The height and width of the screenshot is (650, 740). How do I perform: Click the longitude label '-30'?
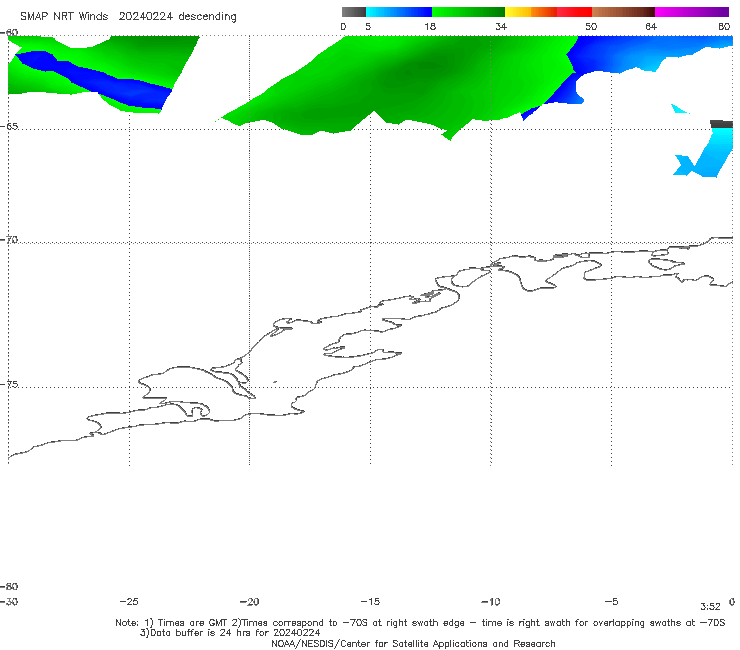[9, 601]
